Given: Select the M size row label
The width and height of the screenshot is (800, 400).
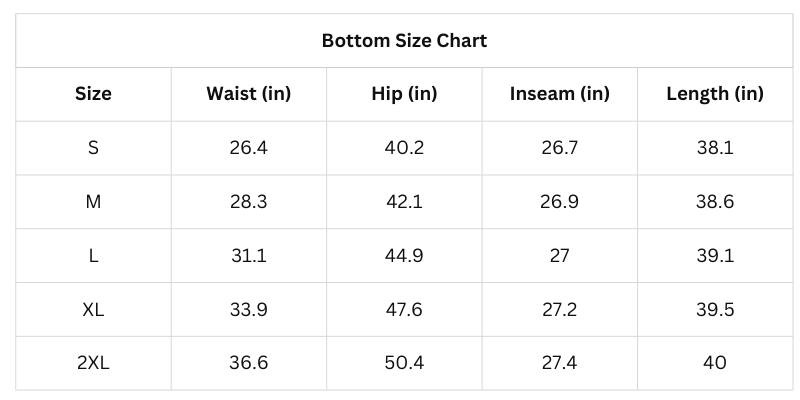Looking at the screenshot, I should pos(93,202).
